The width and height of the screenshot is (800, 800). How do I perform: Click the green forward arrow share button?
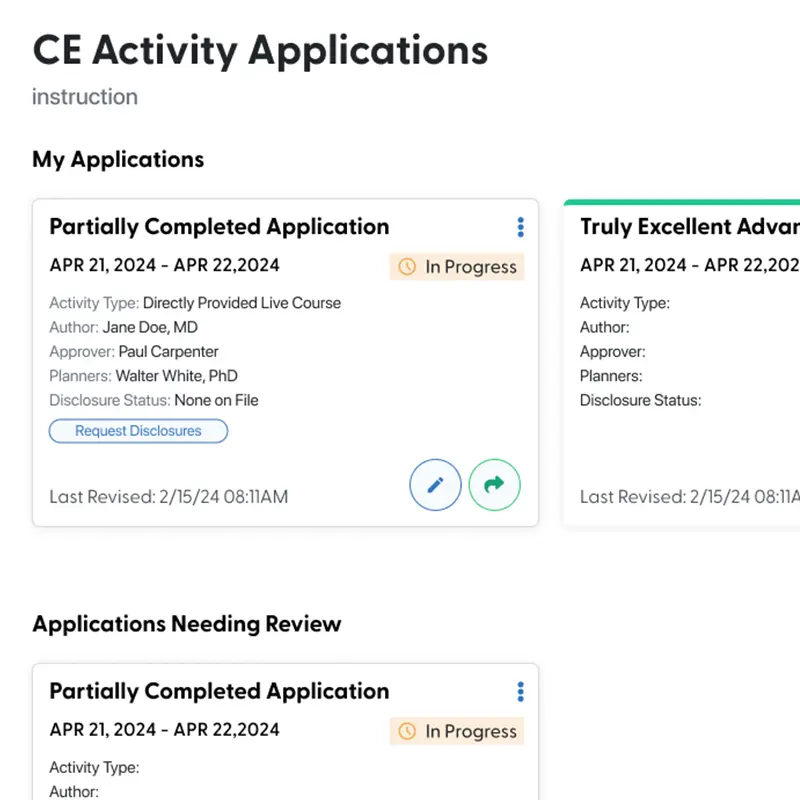pyautogui.click(x=494, y=486)
